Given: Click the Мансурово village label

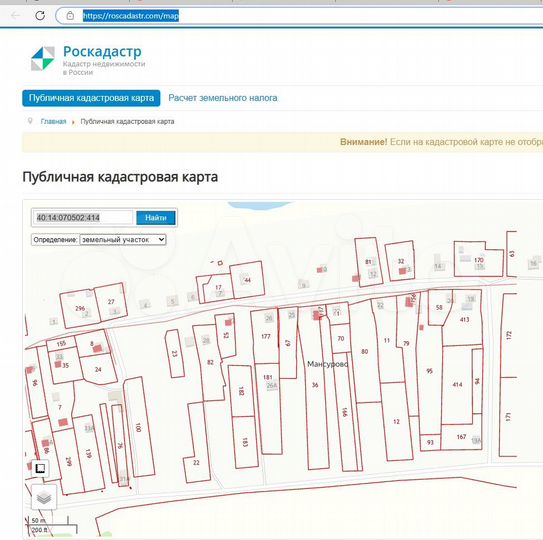Looking at the screenshot, I should pos(328,364).
